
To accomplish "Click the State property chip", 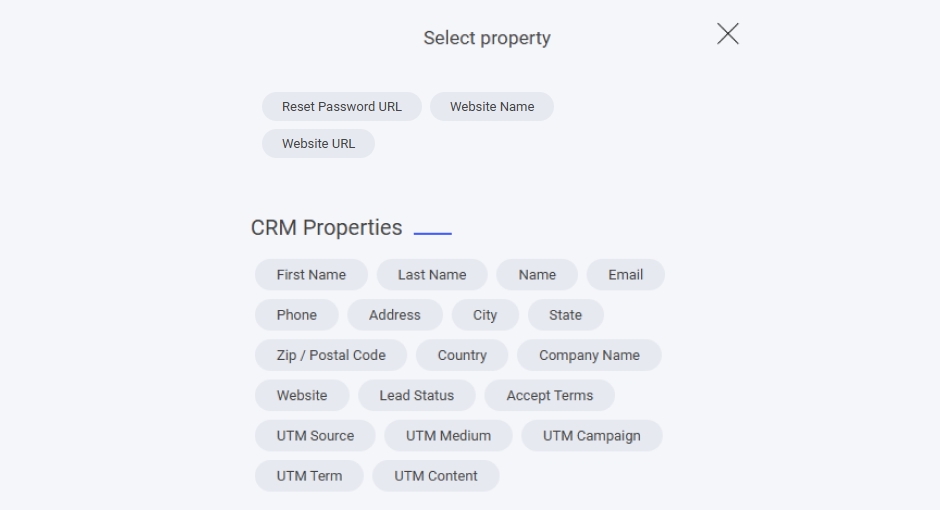I will (565, 315).
